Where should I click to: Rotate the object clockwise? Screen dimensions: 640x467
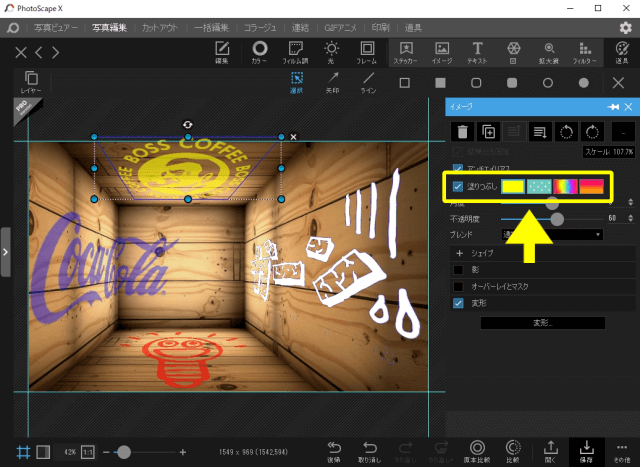592,132
